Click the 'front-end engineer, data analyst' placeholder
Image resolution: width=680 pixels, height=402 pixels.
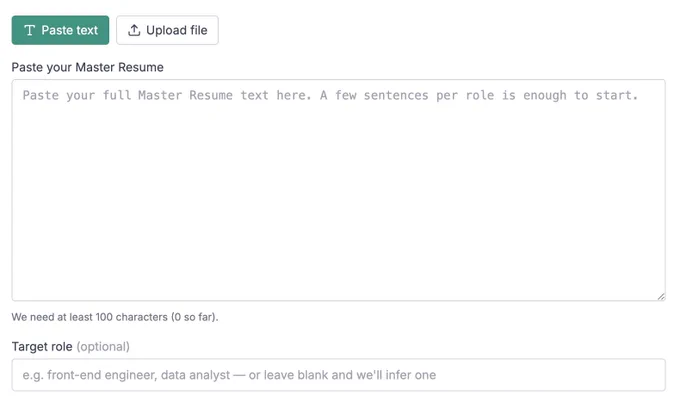tap(139, 375)
